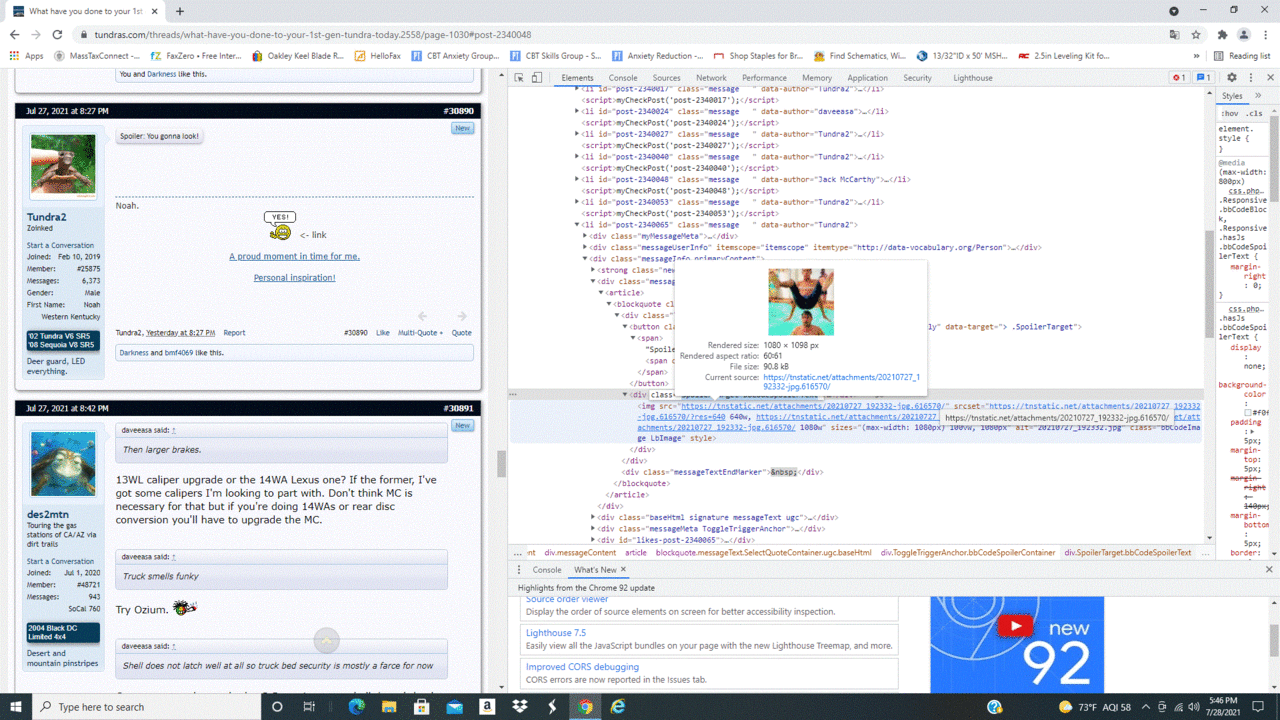Launch Microsoft Edge from the taskbar
The height and width of the screenshot is (720, 1280).
coord(357,707)
